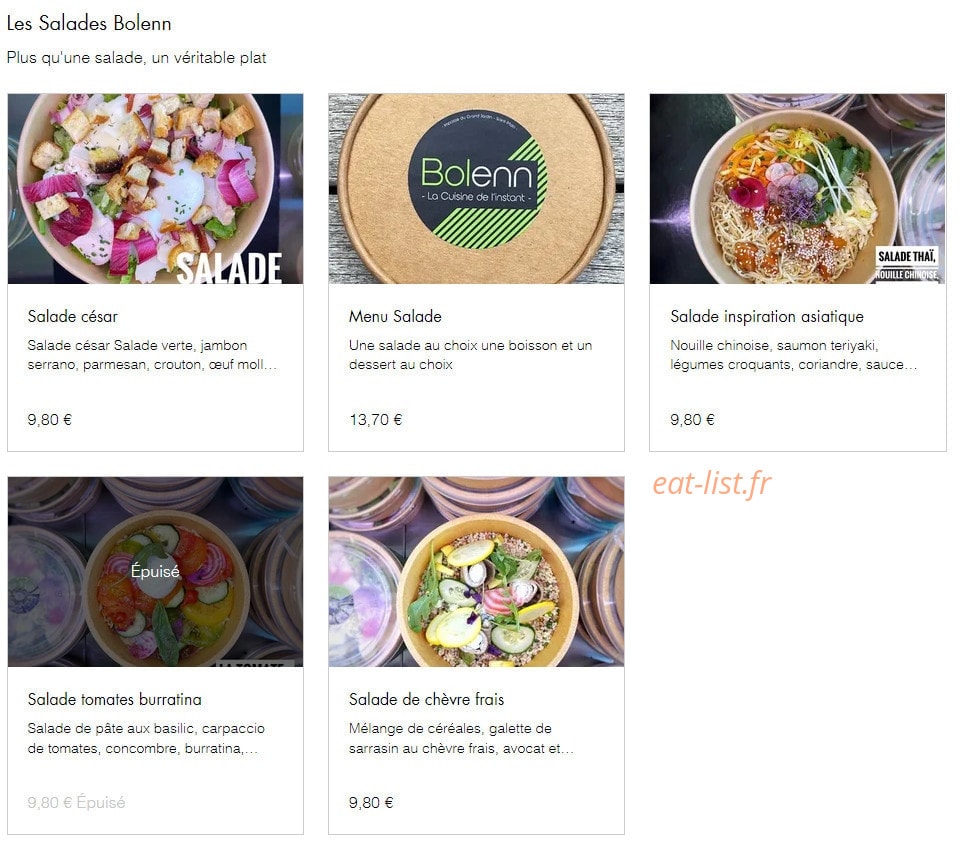The image size is (965, 847).
Task: Click the Mélange de céréales description text
Action: coord(461,739)
